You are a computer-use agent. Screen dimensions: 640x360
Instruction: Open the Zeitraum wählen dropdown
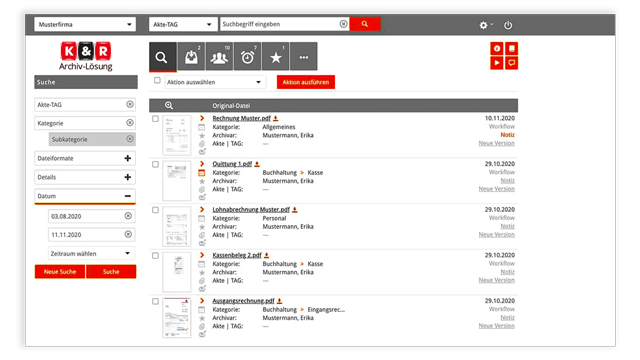tap(91, 253)
